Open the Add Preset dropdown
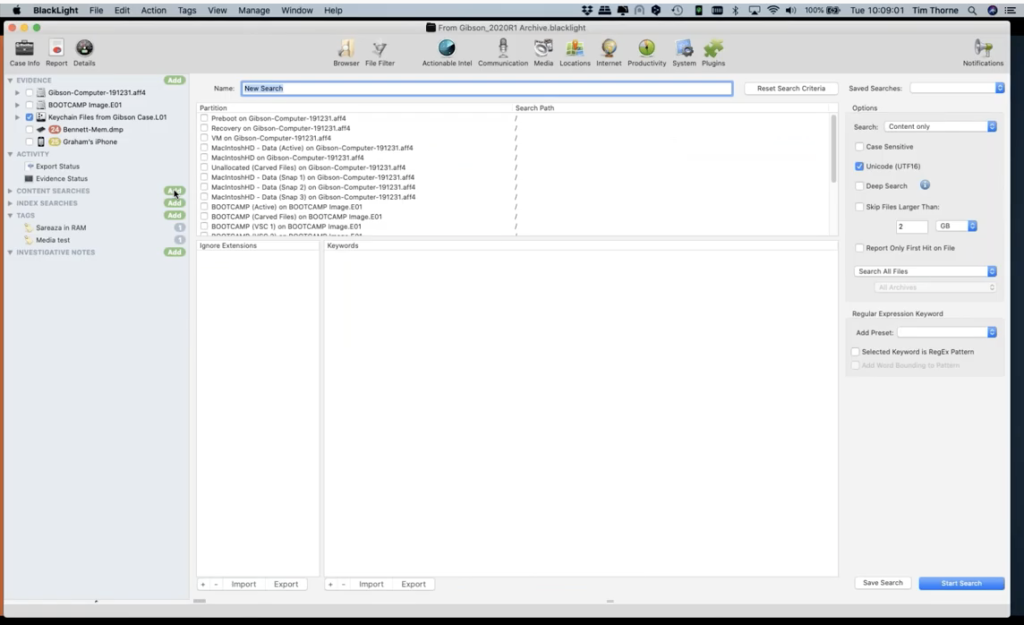The height and width of the screenshot is (625, 1024). pyautogui.click(x=946, y=332)
